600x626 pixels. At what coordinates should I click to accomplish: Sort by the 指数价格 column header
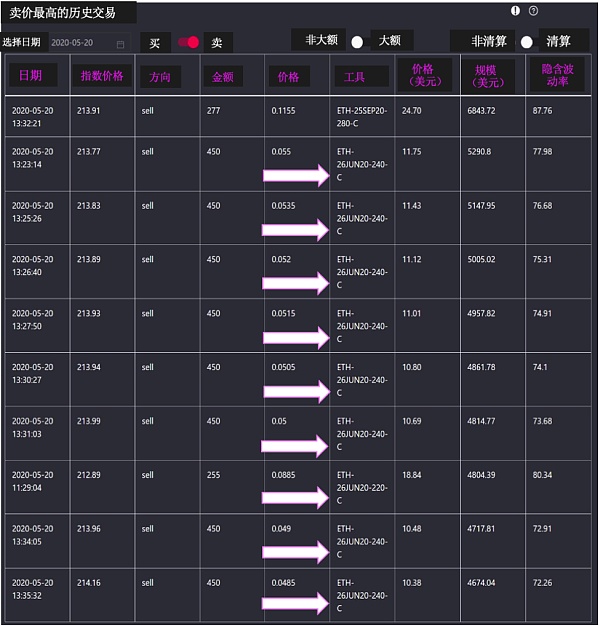click(102, 76)
